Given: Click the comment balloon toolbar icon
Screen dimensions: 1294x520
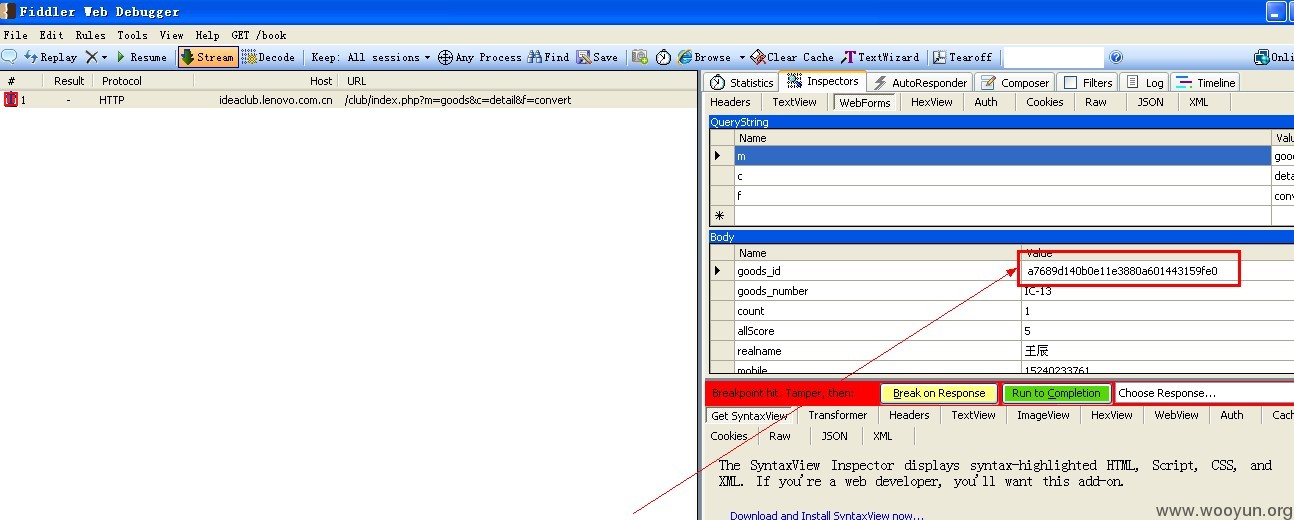Looking at the screenshot, I should pyautogui.click(x=9, y=57).
